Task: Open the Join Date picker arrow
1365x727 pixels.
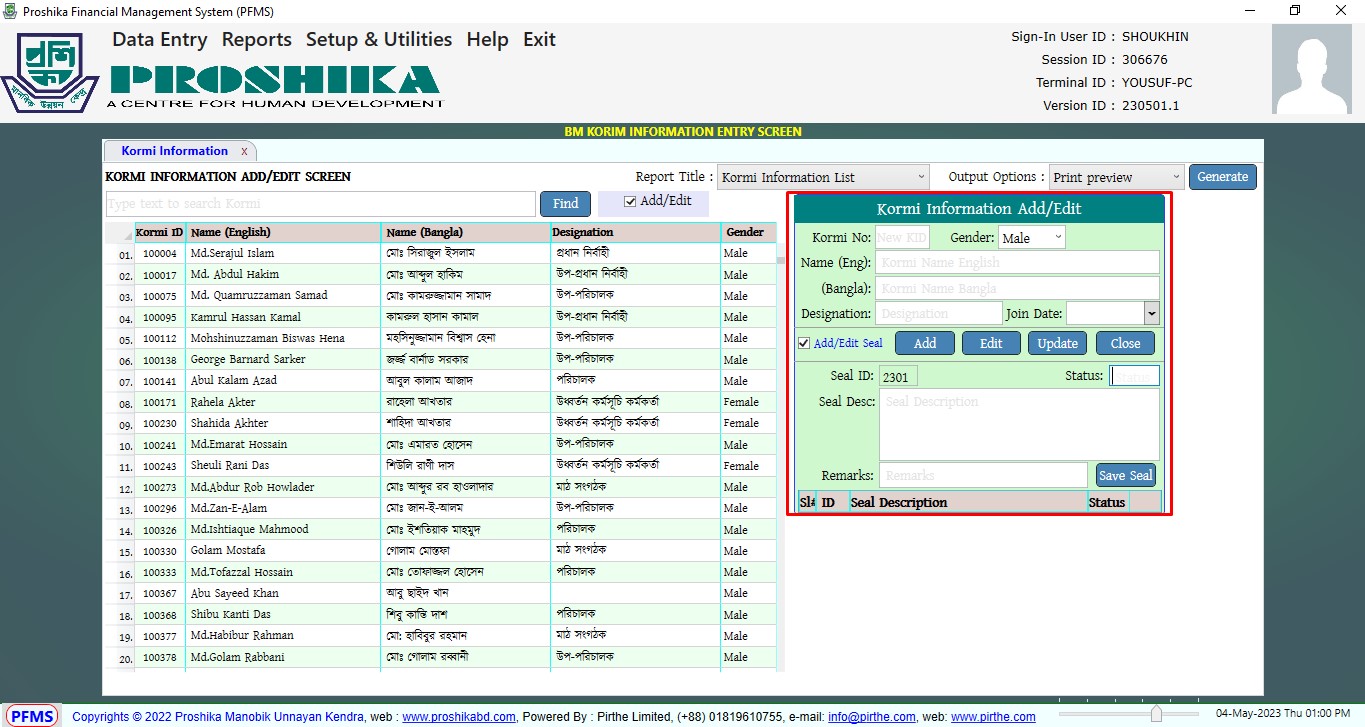Action: [1152, 313]
